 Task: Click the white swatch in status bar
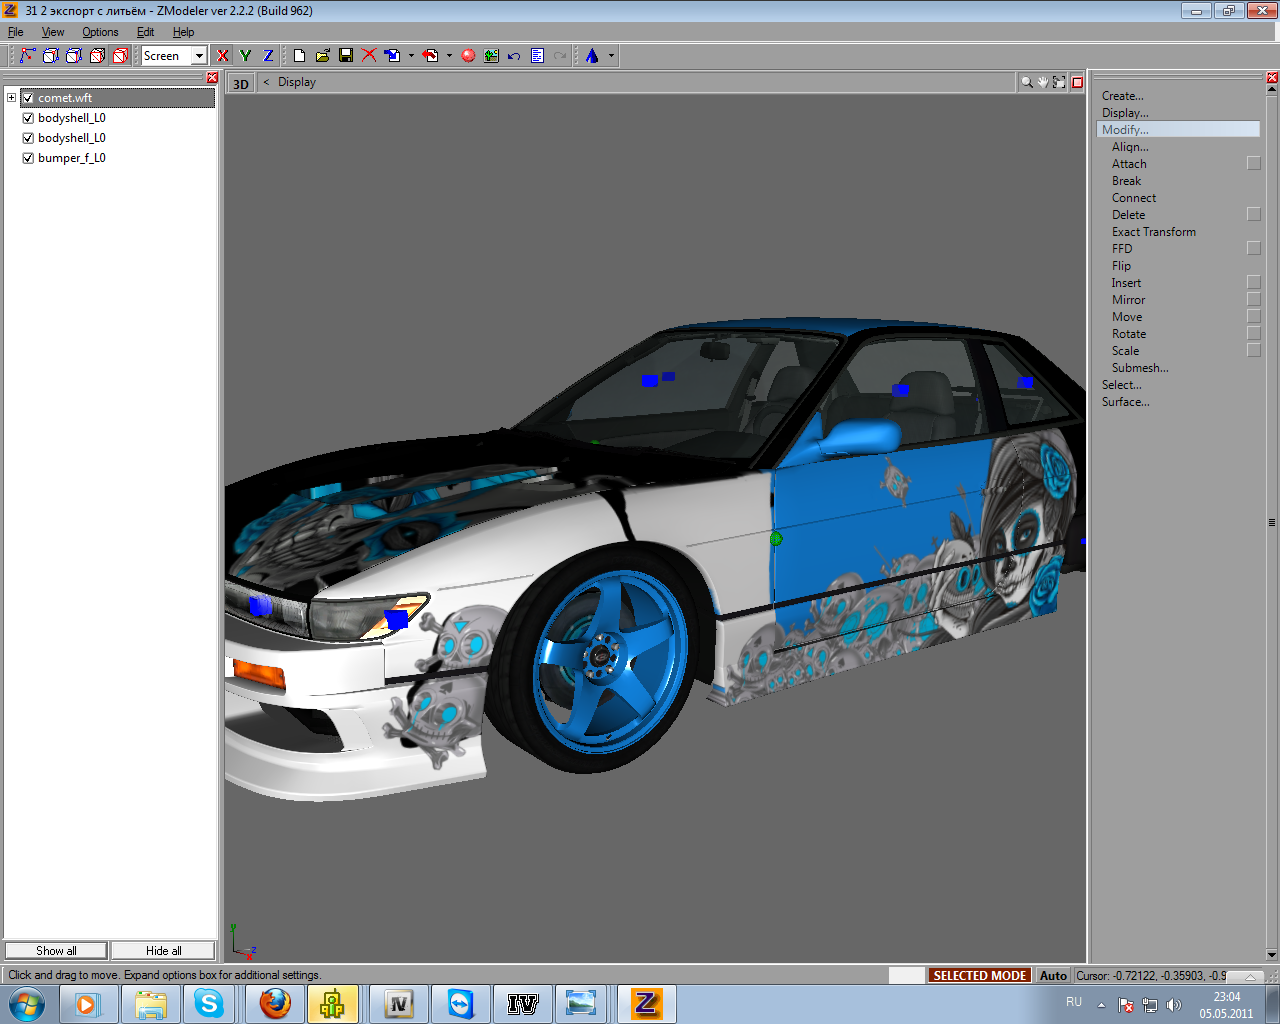pos(906,975)
